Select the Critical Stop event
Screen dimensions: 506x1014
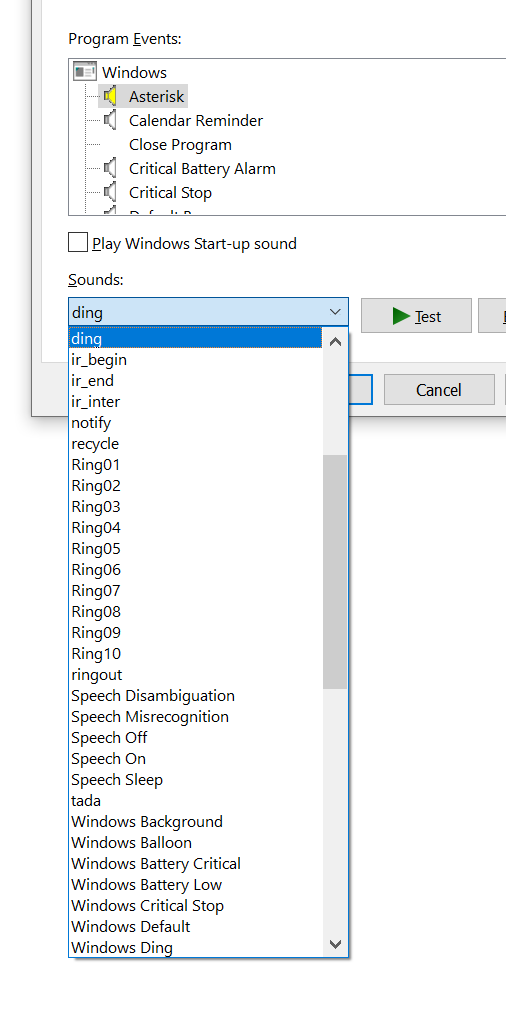point(170,193)
